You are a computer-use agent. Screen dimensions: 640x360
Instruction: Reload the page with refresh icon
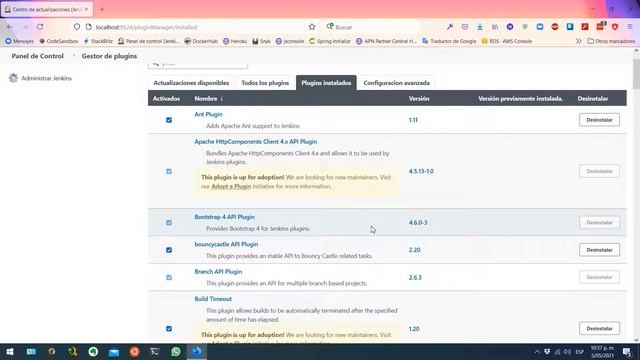point(40,27)
